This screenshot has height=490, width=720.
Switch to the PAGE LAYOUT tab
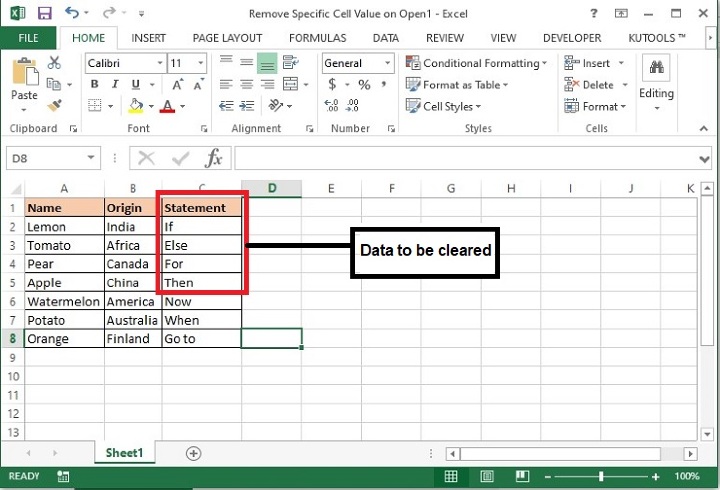pyautogui.click(x=227, y=38)
